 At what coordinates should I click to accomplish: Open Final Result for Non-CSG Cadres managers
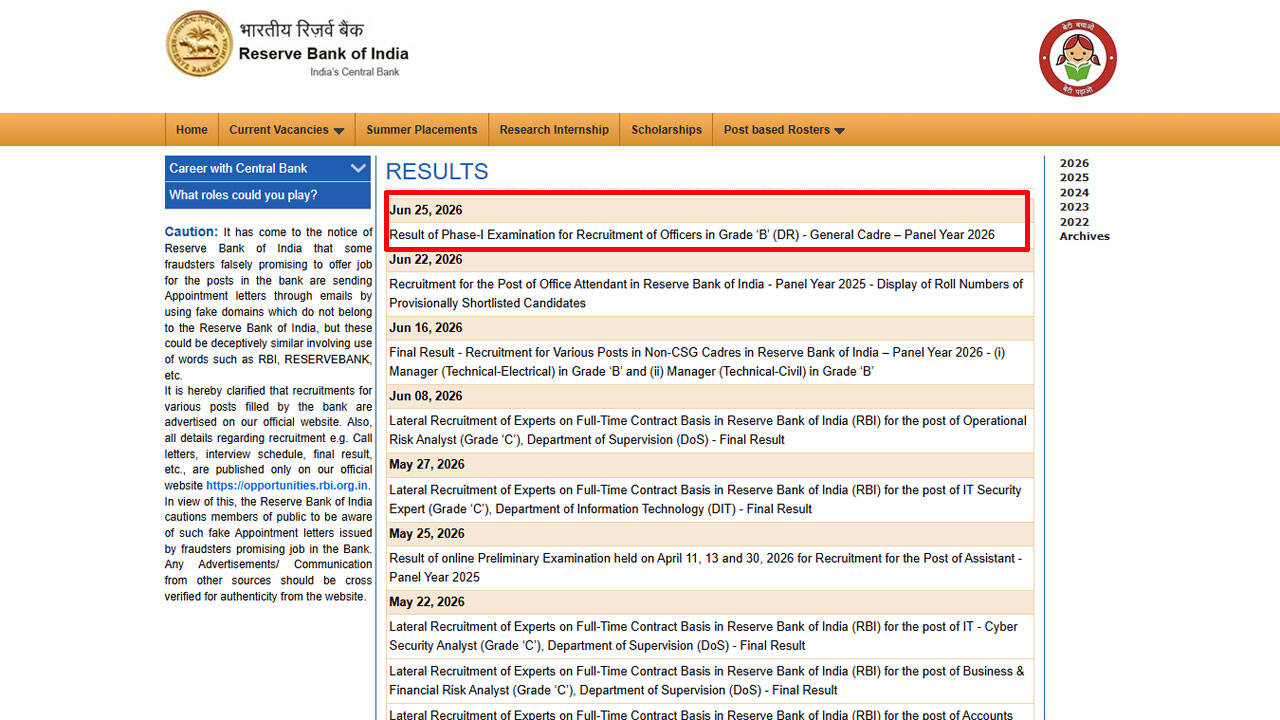(697, 362)
